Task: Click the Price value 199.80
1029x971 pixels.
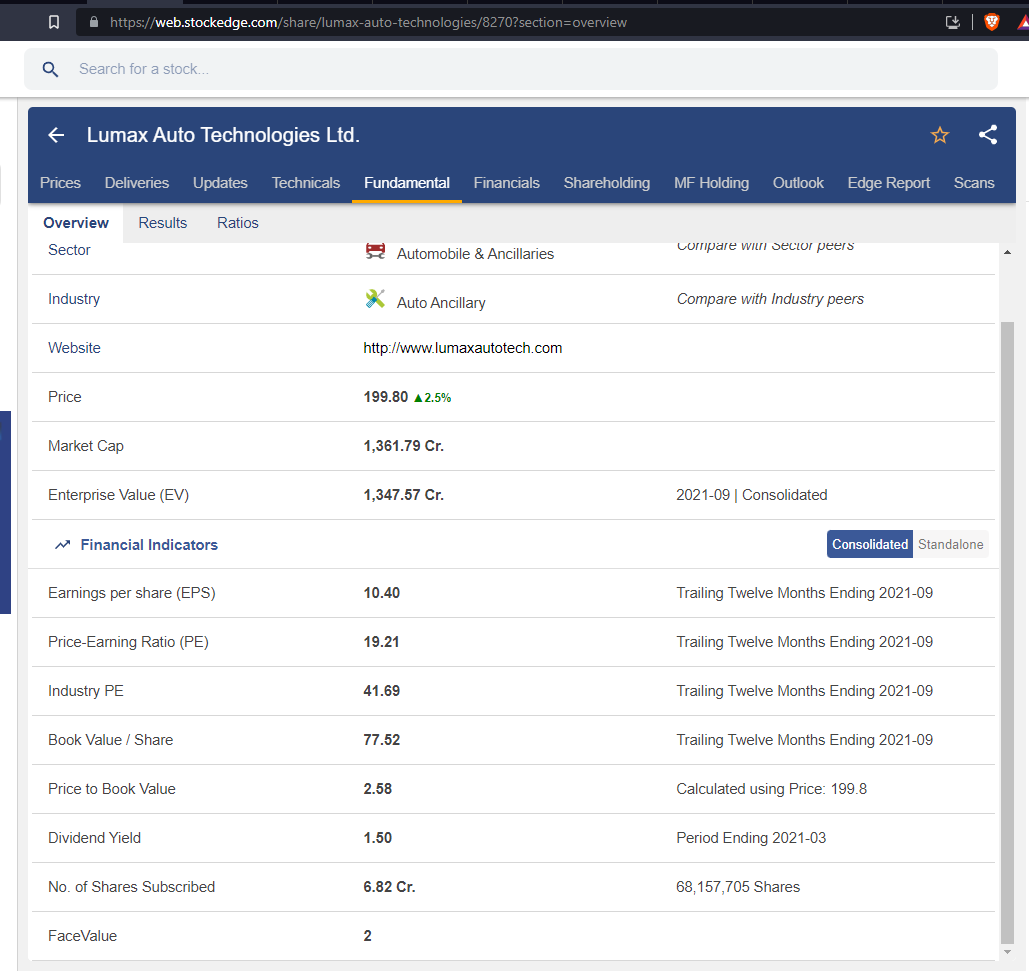Action: (386, 397)
